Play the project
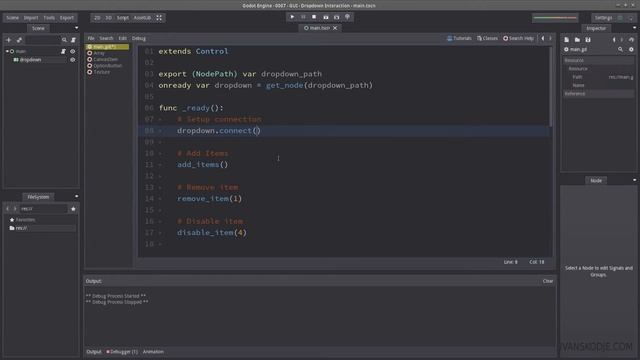The height and width of the screenshot is (360, 640). point(292,17)
